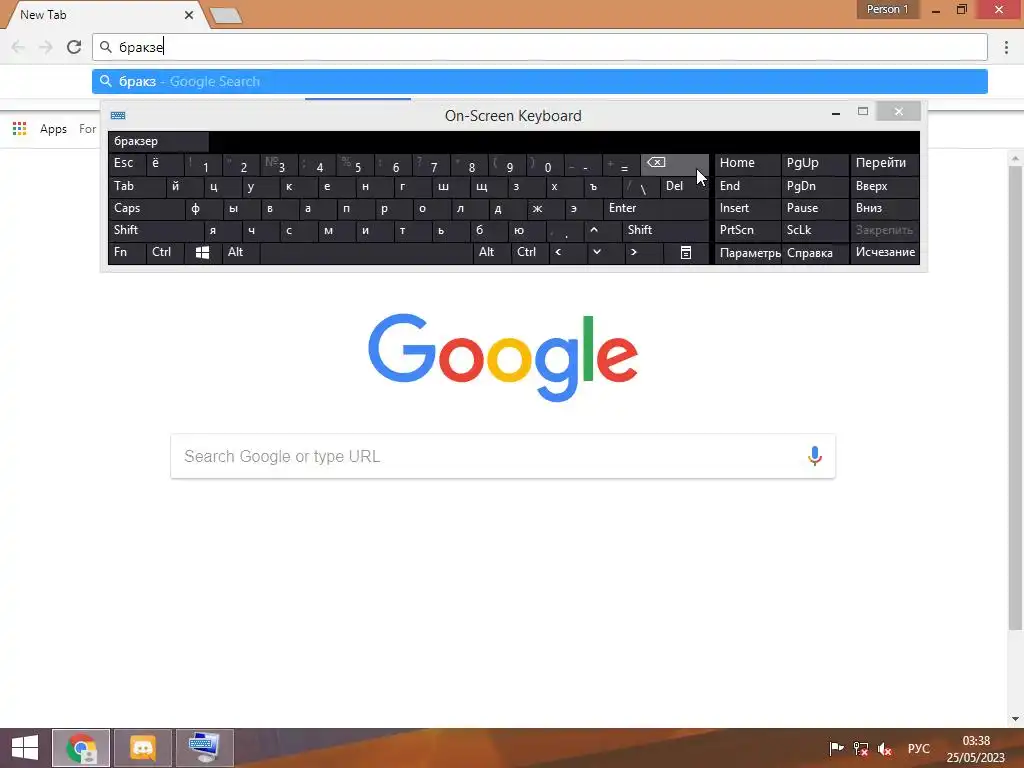Click the Chrome icon on the taskbar

(81, 748)
